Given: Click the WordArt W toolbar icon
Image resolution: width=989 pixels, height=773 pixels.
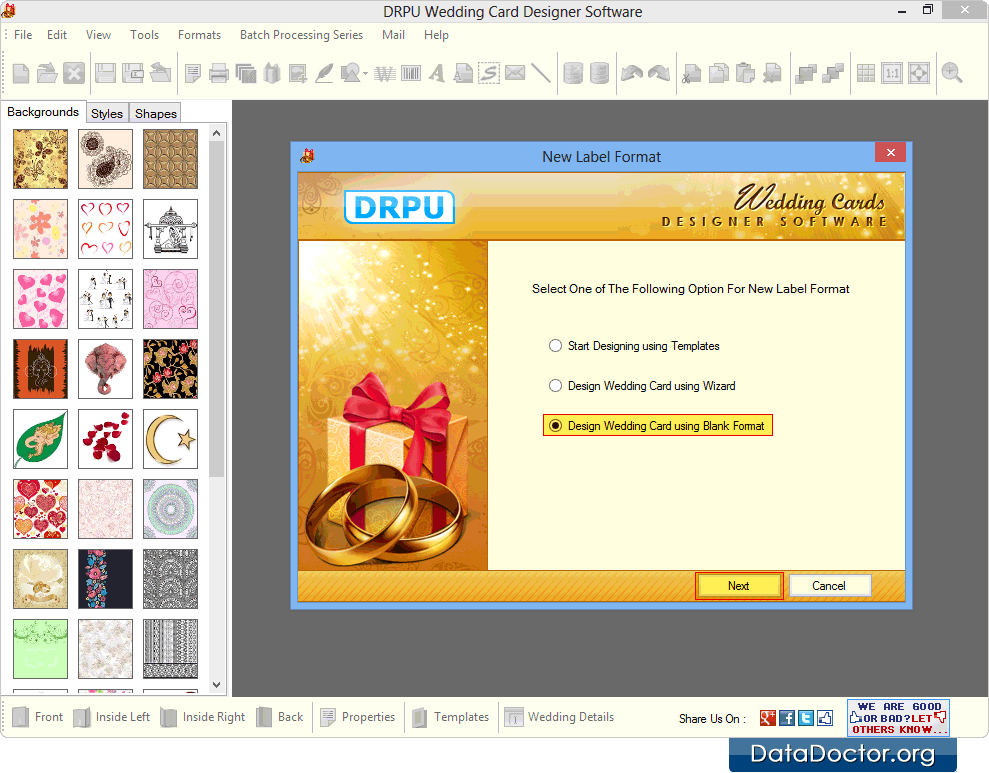Looking at the screenshot, I should coord(385,74).
